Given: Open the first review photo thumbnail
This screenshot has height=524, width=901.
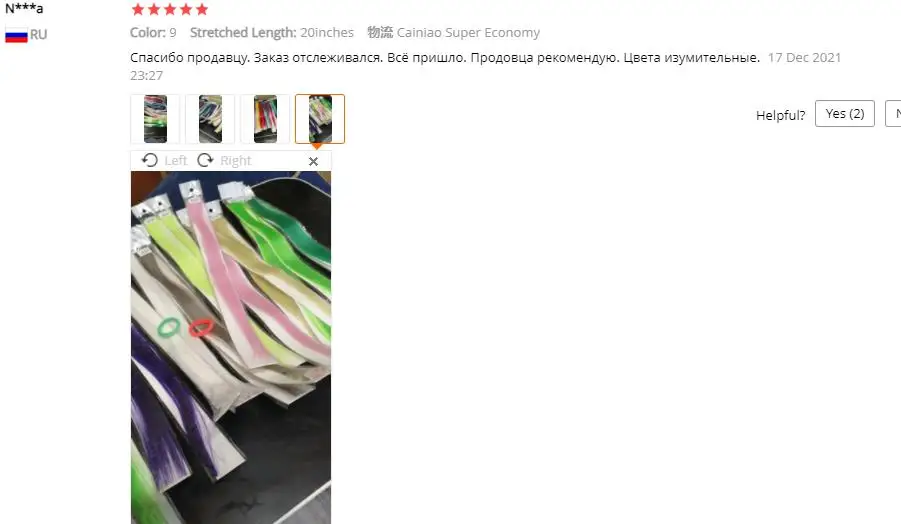Looking at the screenshot, I should [x=155, y=119].
